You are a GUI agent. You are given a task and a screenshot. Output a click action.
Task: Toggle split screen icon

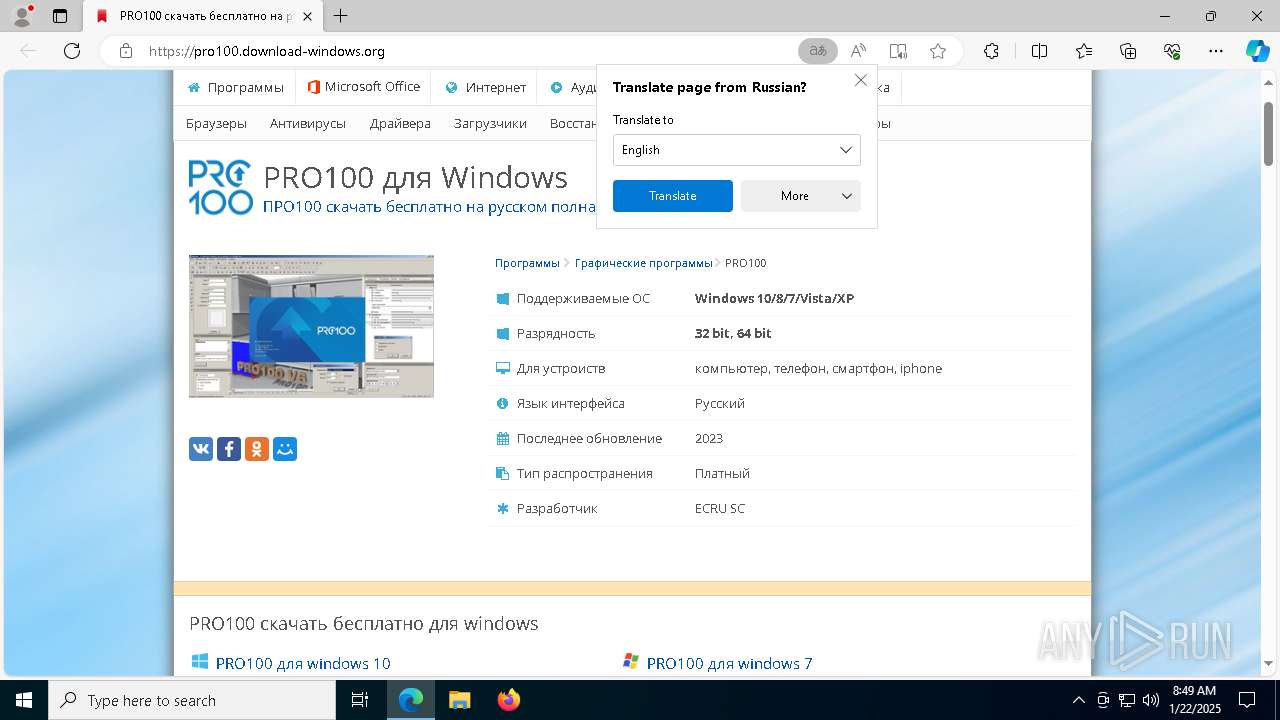coord(1040,51)
